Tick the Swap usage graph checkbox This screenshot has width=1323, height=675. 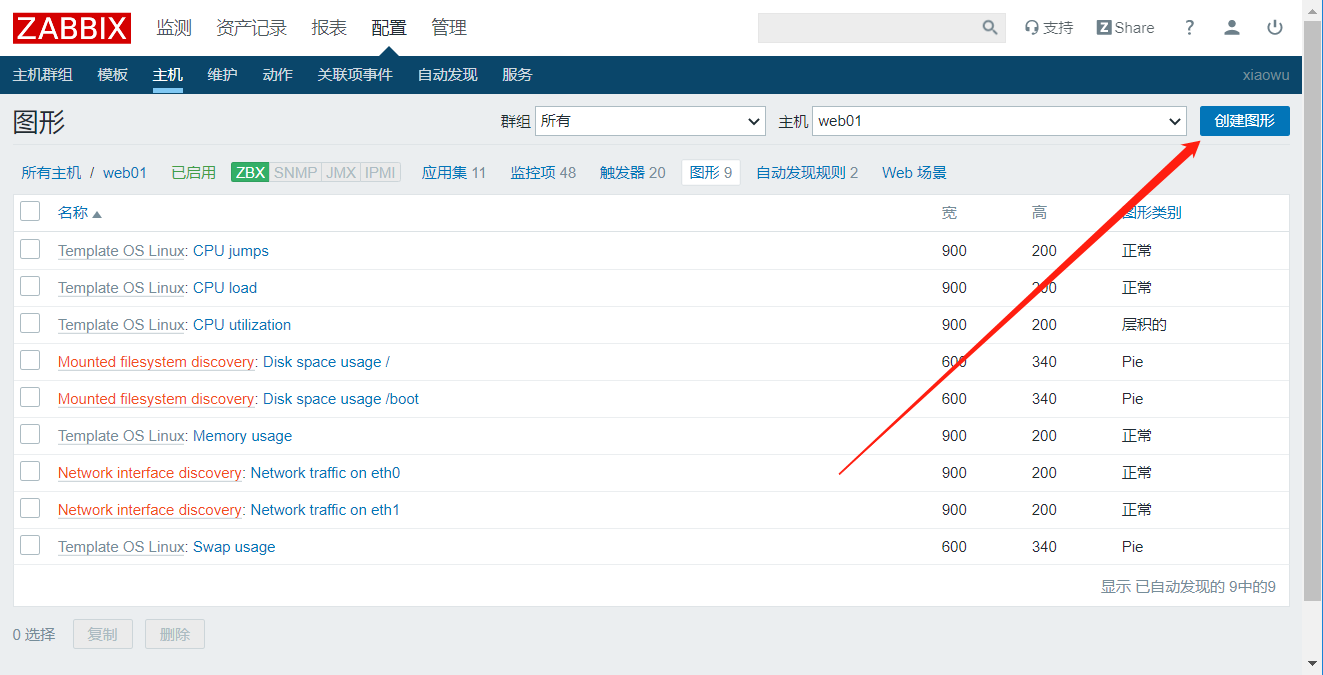(x=30, y=546)
